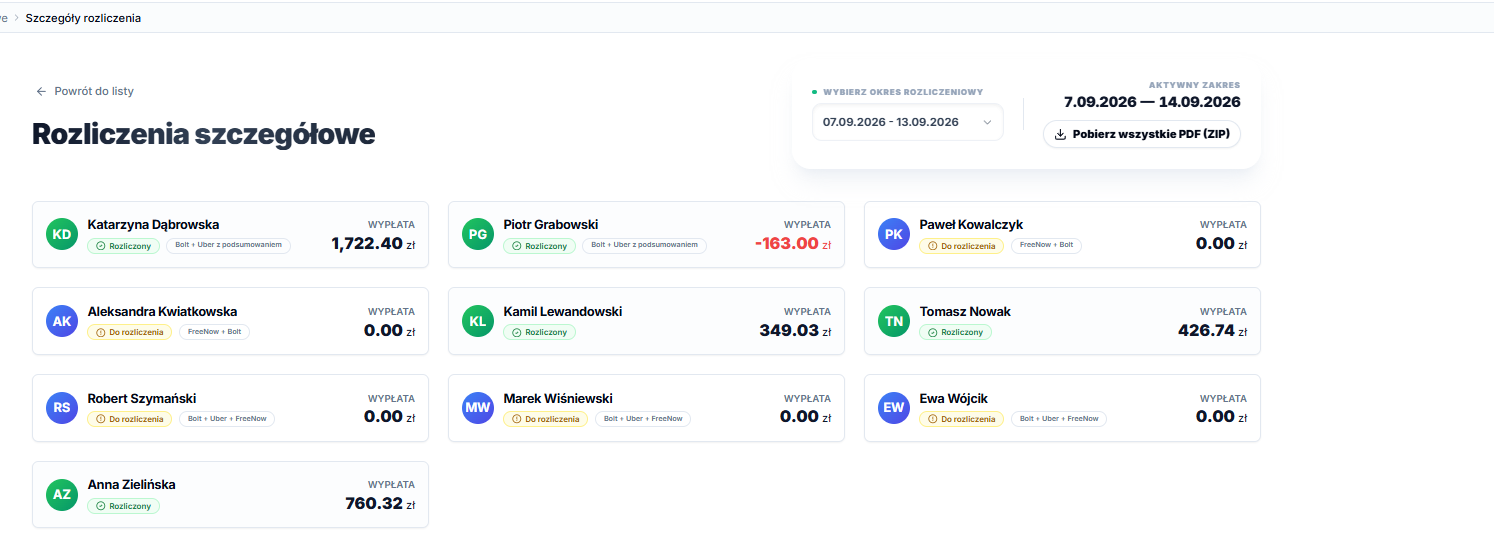The height and width of the screenshot is (539, 1494).
Task: Click the Wybierz okres rozliczeniowy label
Action: pyautogui.click(x=903, y=92)
